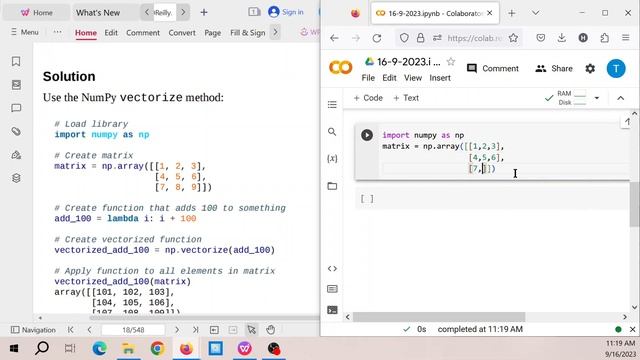Screen dimensions: 640x360
Task: Open Colab find and replace search
Action: [332, 132]
